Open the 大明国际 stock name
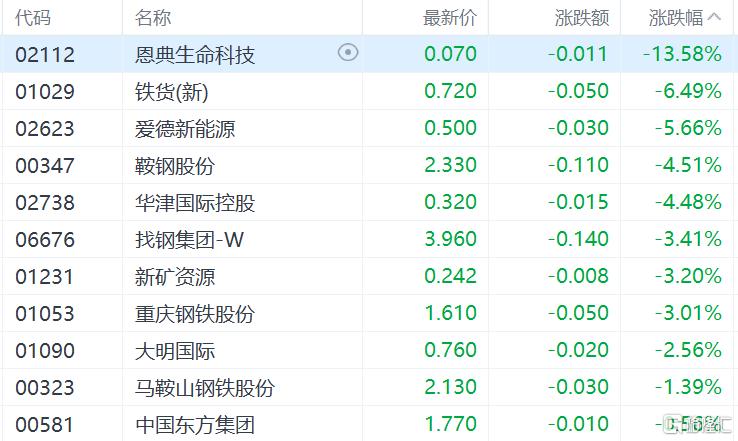 [175, 351]
